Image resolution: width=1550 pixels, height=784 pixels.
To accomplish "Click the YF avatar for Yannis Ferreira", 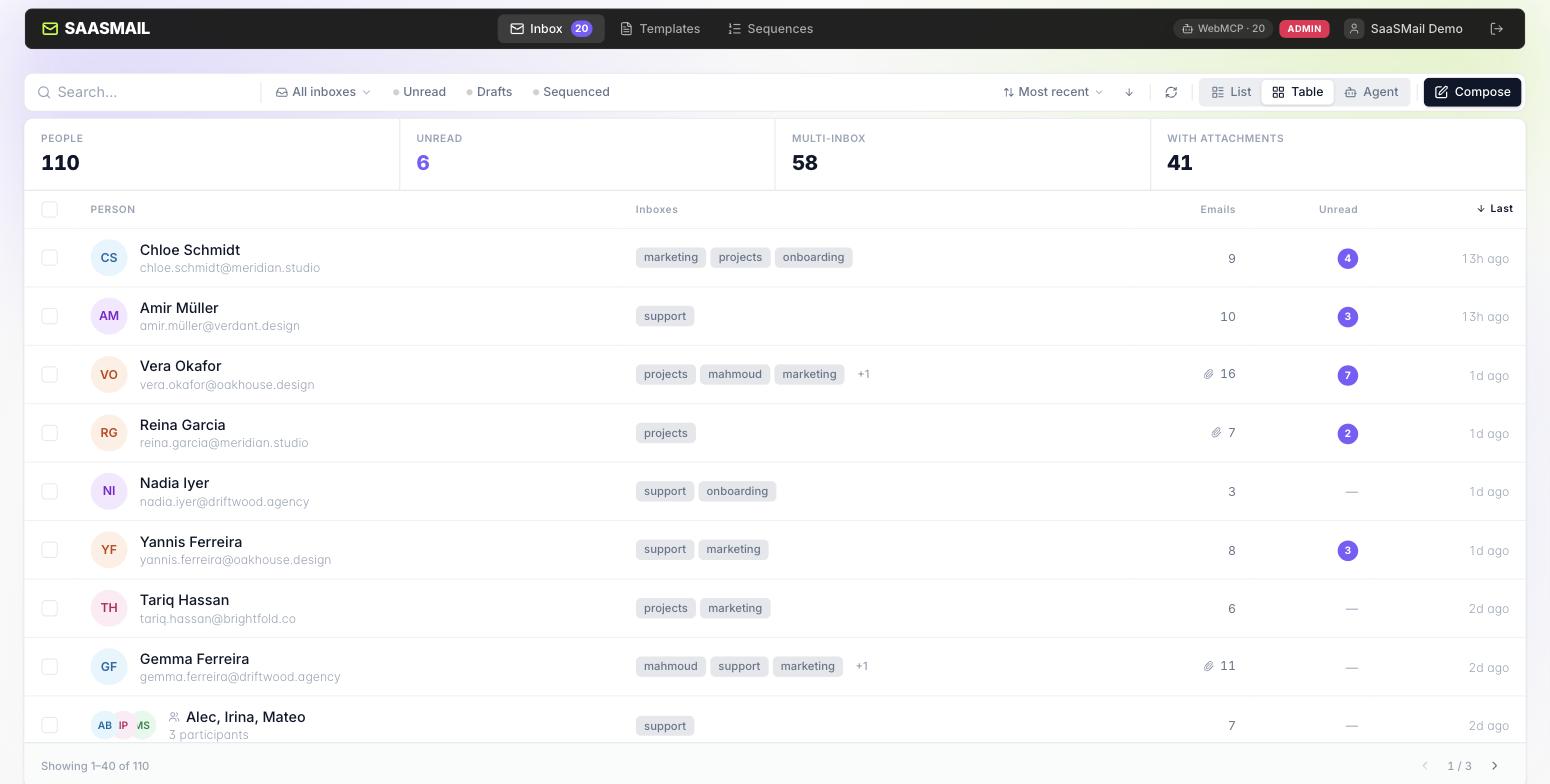I will coord(109,550).
